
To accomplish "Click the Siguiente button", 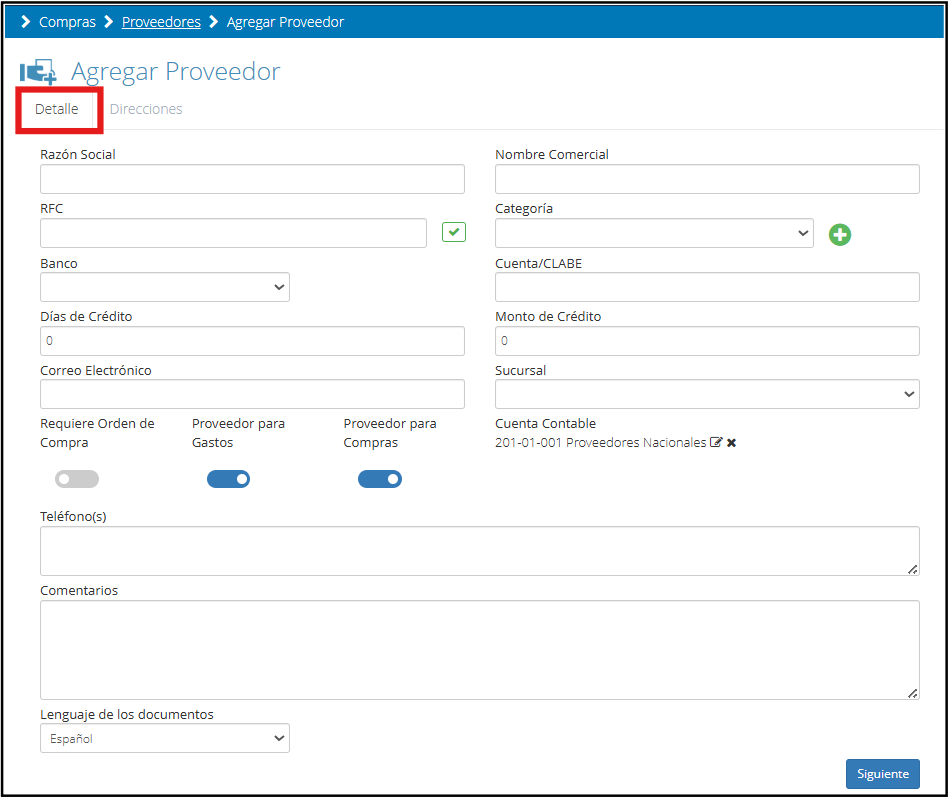I will pos(882,774).
